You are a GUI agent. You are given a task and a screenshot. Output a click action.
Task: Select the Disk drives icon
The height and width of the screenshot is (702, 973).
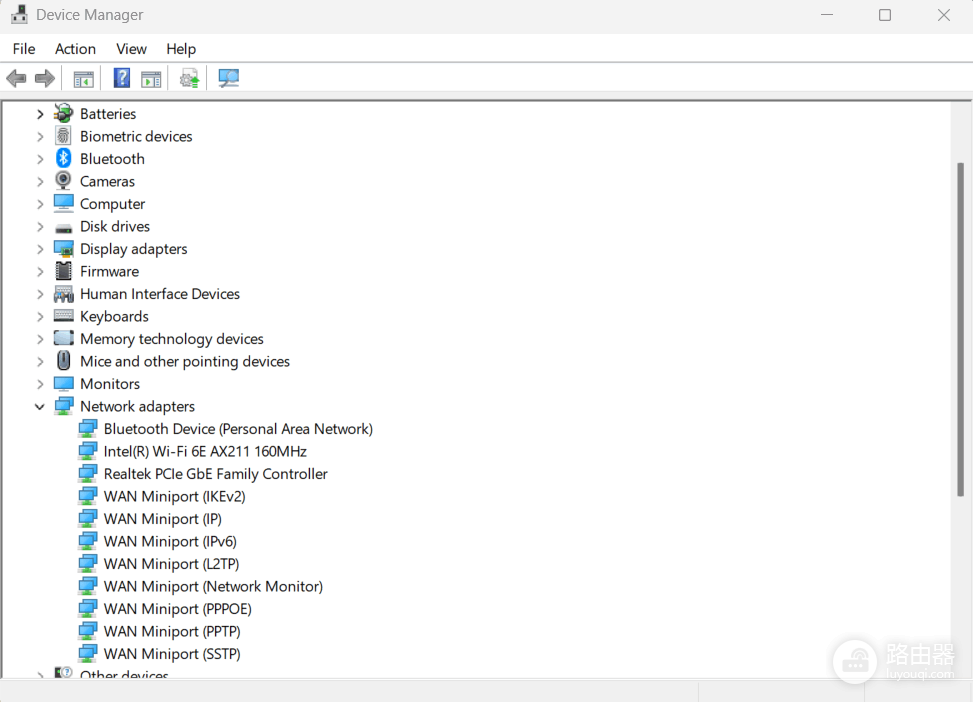pyautogui.click(x=63, y=228)
